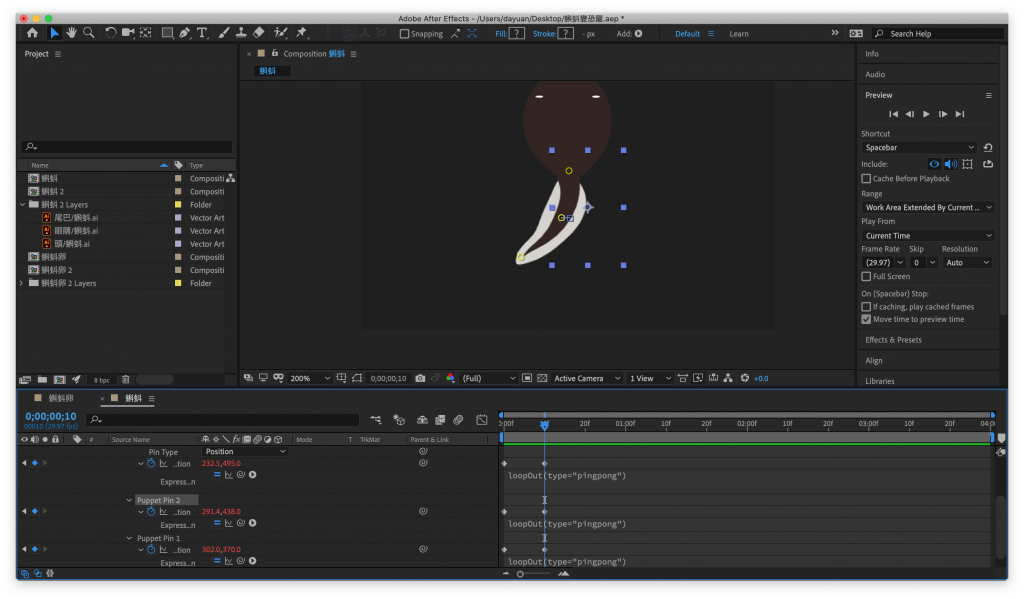Toggle video inclusion eye in Preview panel

[x=935, y=164]
